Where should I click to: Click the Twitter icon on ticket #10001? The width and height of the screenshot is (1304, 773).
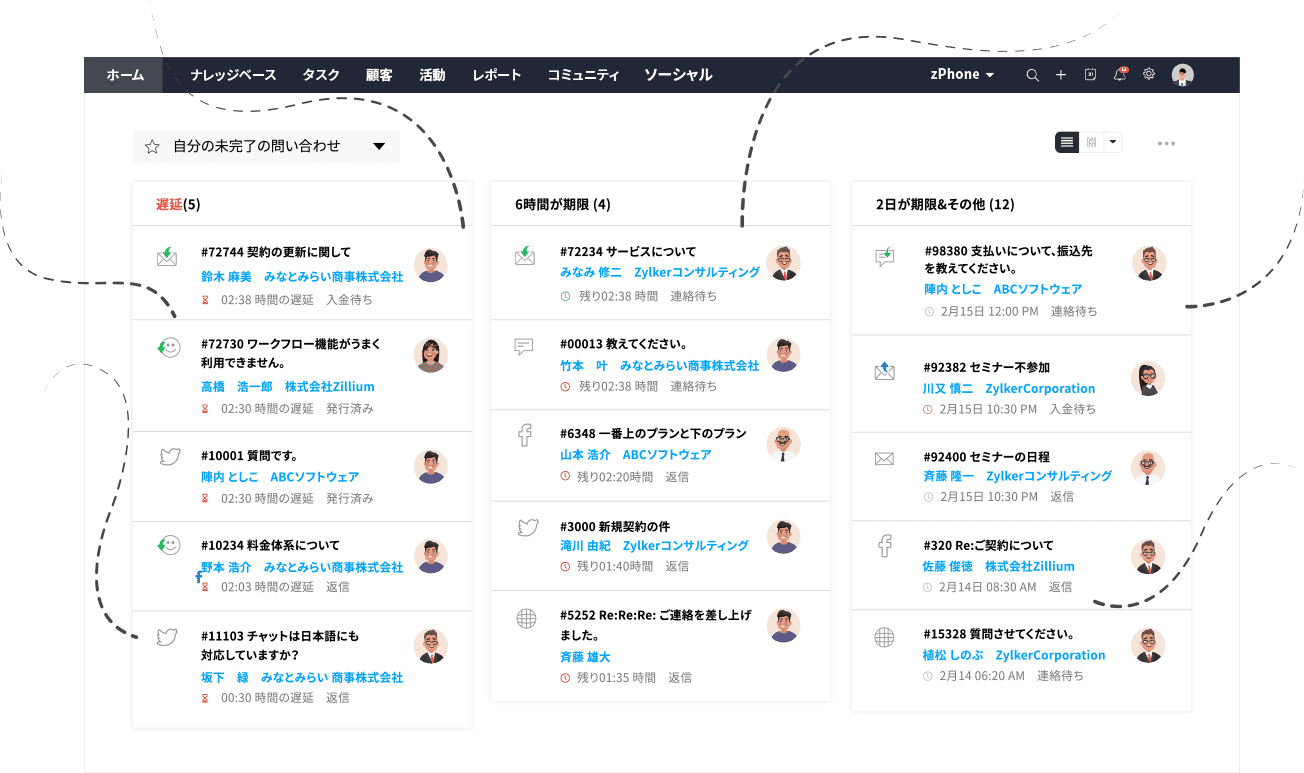tap(167, 456)
